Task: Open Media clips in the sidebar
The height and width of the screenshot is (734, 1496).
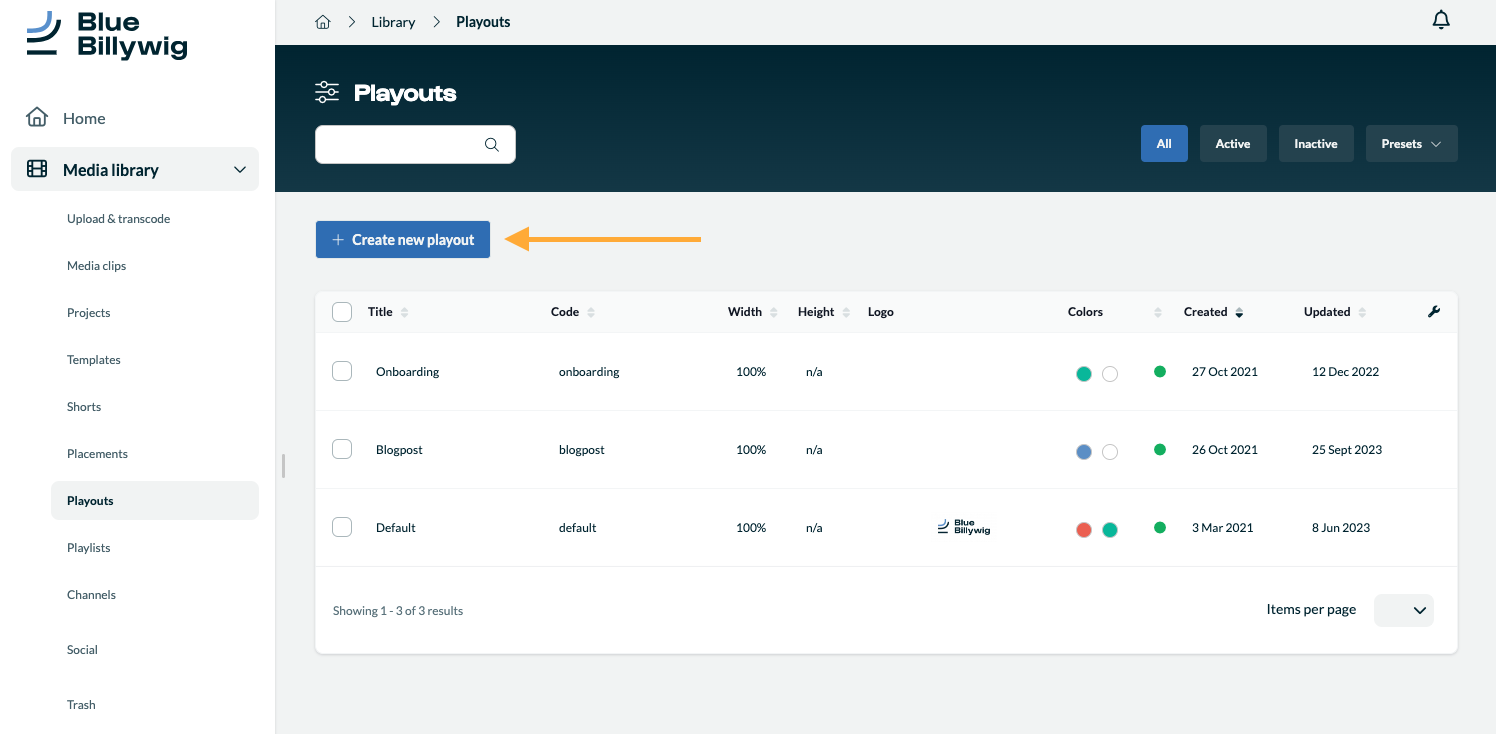Action: pos(96,266)
